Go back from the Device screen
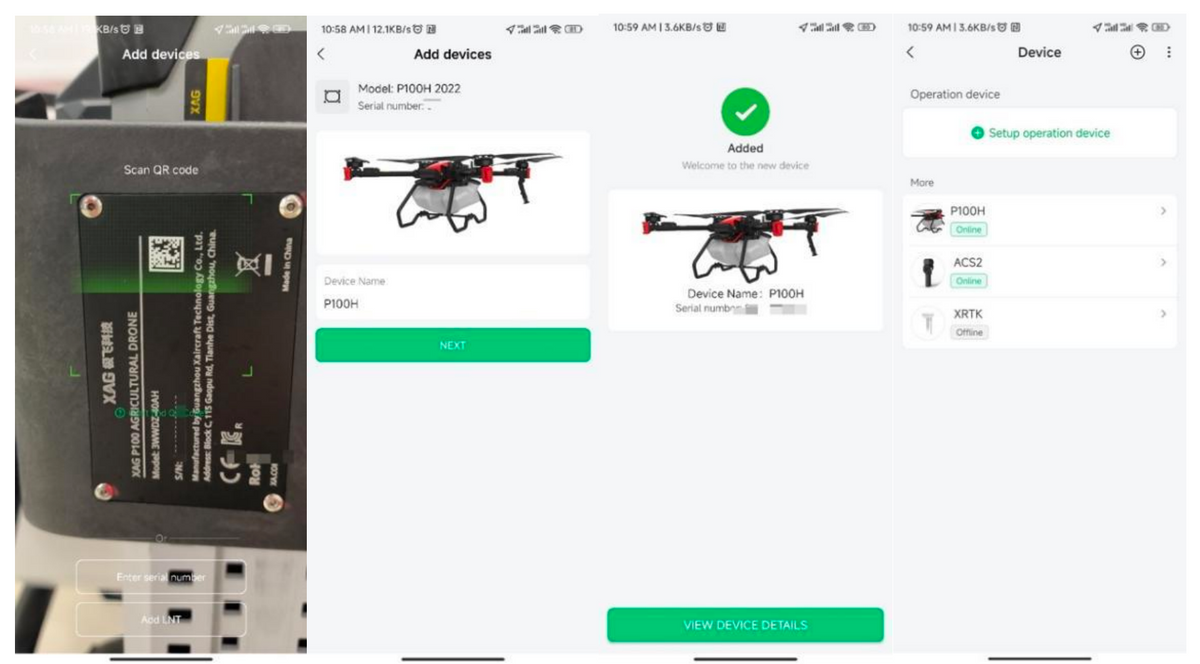1200x664 pixels. (910, 53)
